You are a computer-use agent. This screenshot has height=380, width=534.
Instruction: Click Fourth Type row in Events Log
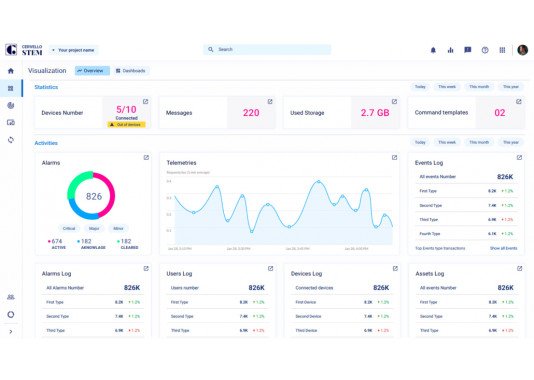tap(466, 234)
